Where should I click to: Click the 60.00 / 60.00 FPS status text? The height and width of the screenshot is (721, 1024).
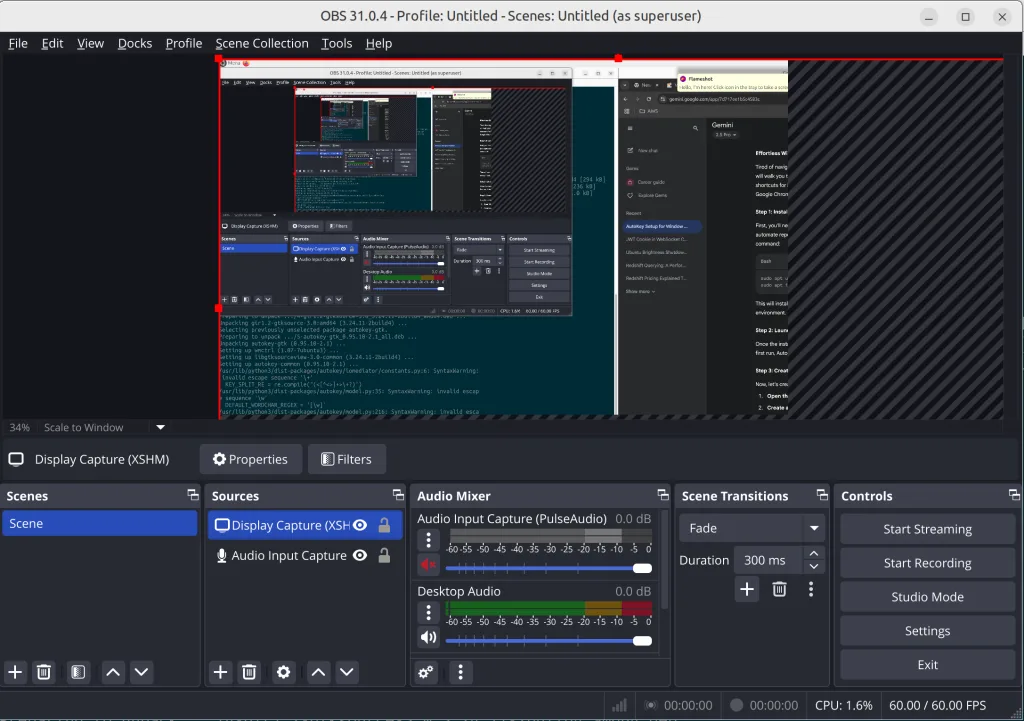pyautogui.click(x=937, y=705)
